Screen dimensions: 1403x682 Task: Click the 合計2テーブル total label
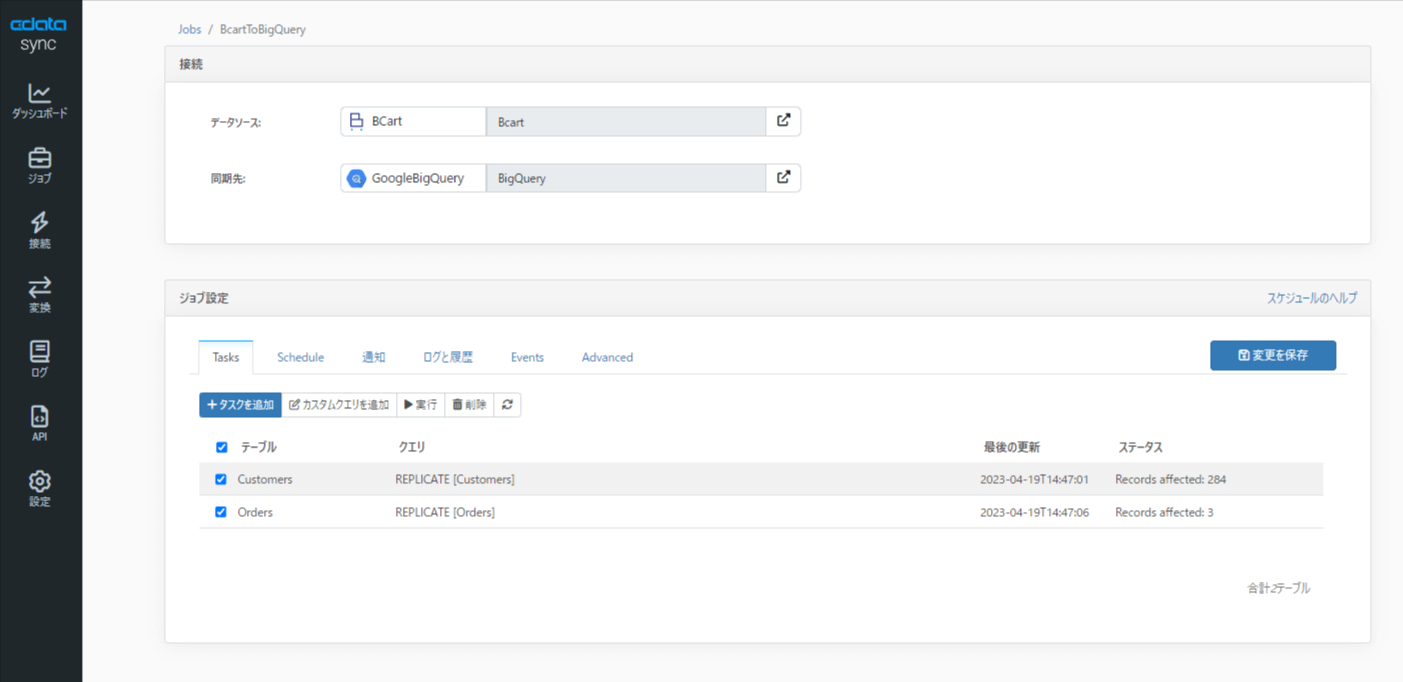1278,588
